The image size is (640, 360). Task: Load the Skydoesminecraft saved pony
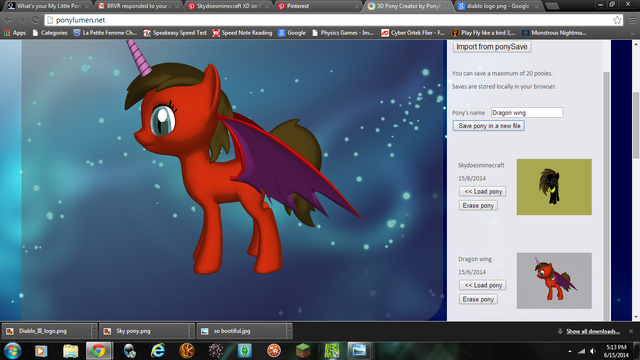tap(482, 191)
